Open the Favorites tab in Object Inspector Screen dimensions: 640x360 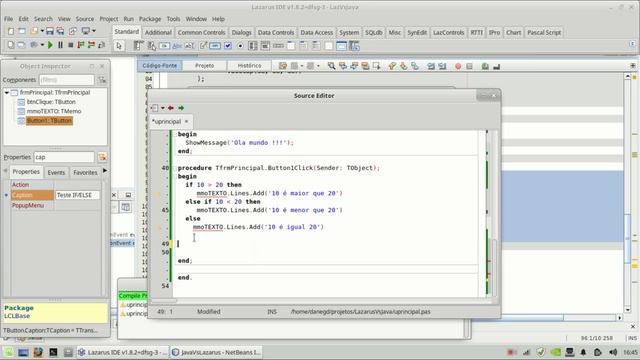point(85,172)
